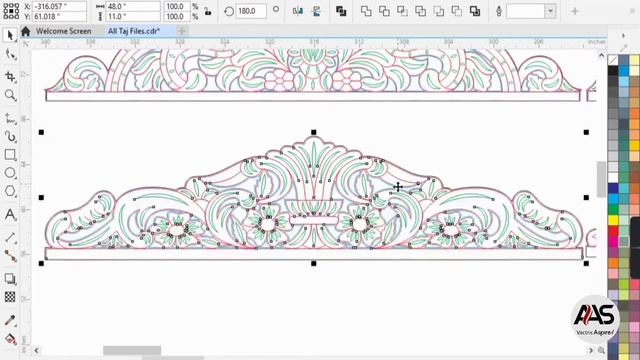Mirror the selection horizontally
The width and height of the screenshot is (640, 360).
pyautogui.click(x=298, y=11)
